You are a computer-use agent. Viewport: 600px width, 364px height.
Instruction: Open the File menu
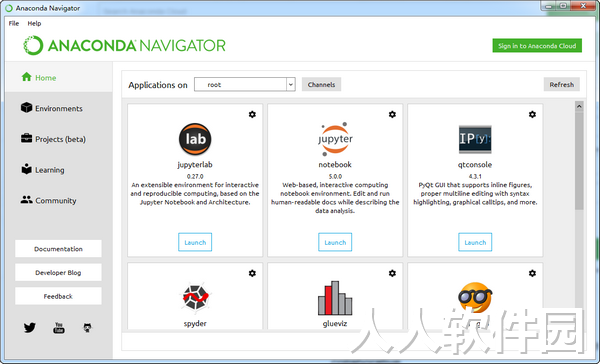click(x=14, y=23)
